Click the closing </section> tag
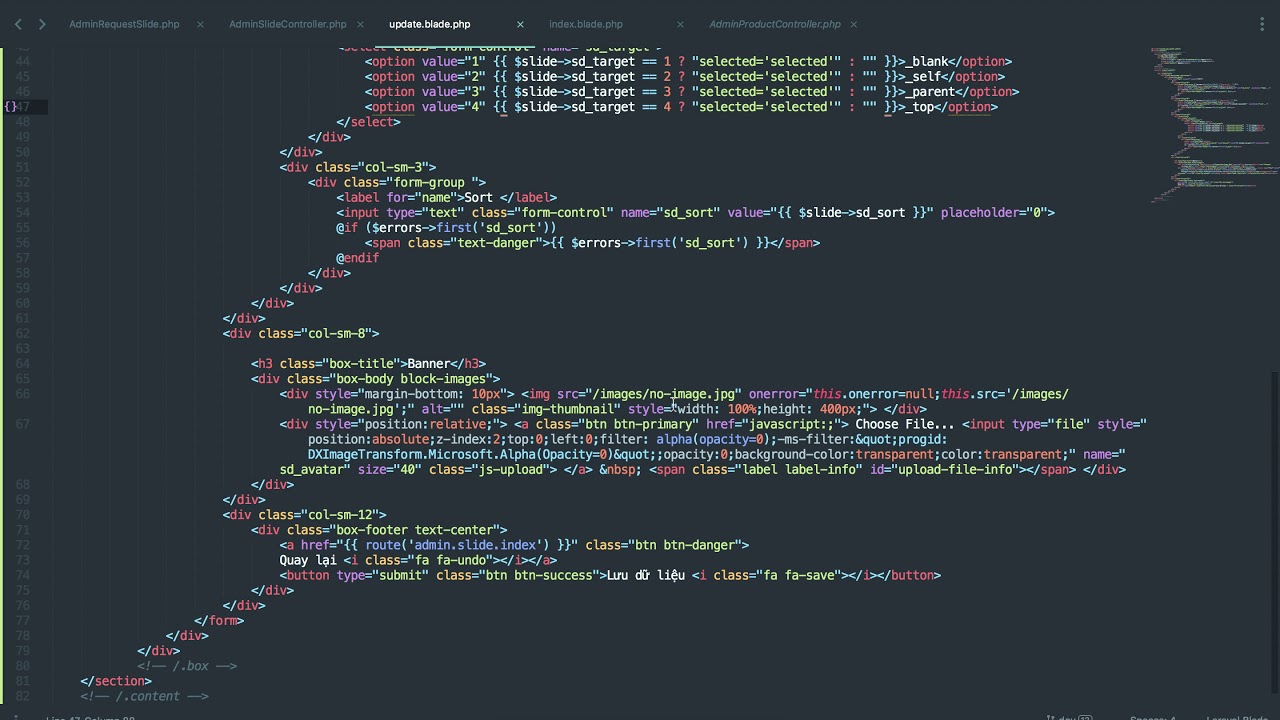The image size is (1280, 720). [116, 681]
